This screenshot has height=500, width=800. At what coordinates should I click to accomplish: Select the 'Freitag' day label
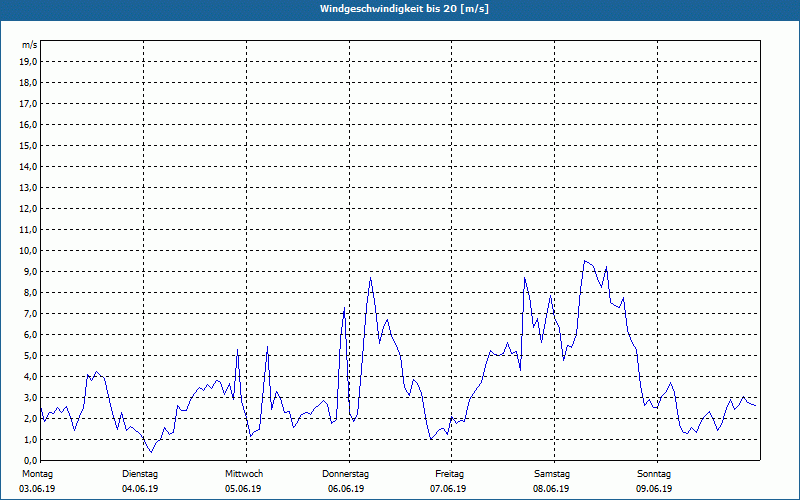point(449,474)
